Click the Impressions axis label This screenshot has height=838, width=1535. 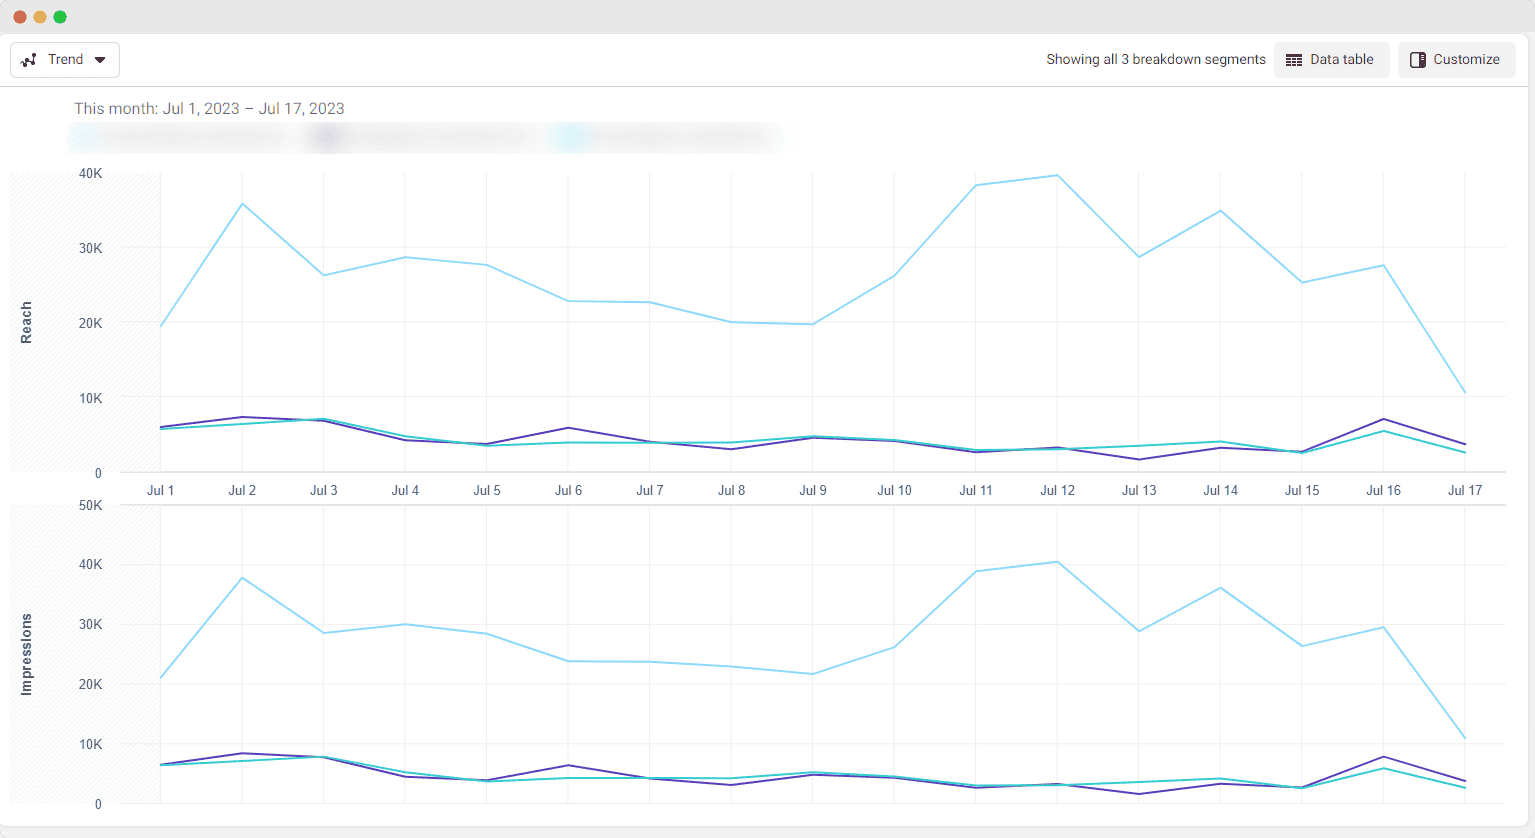(26, 652)
